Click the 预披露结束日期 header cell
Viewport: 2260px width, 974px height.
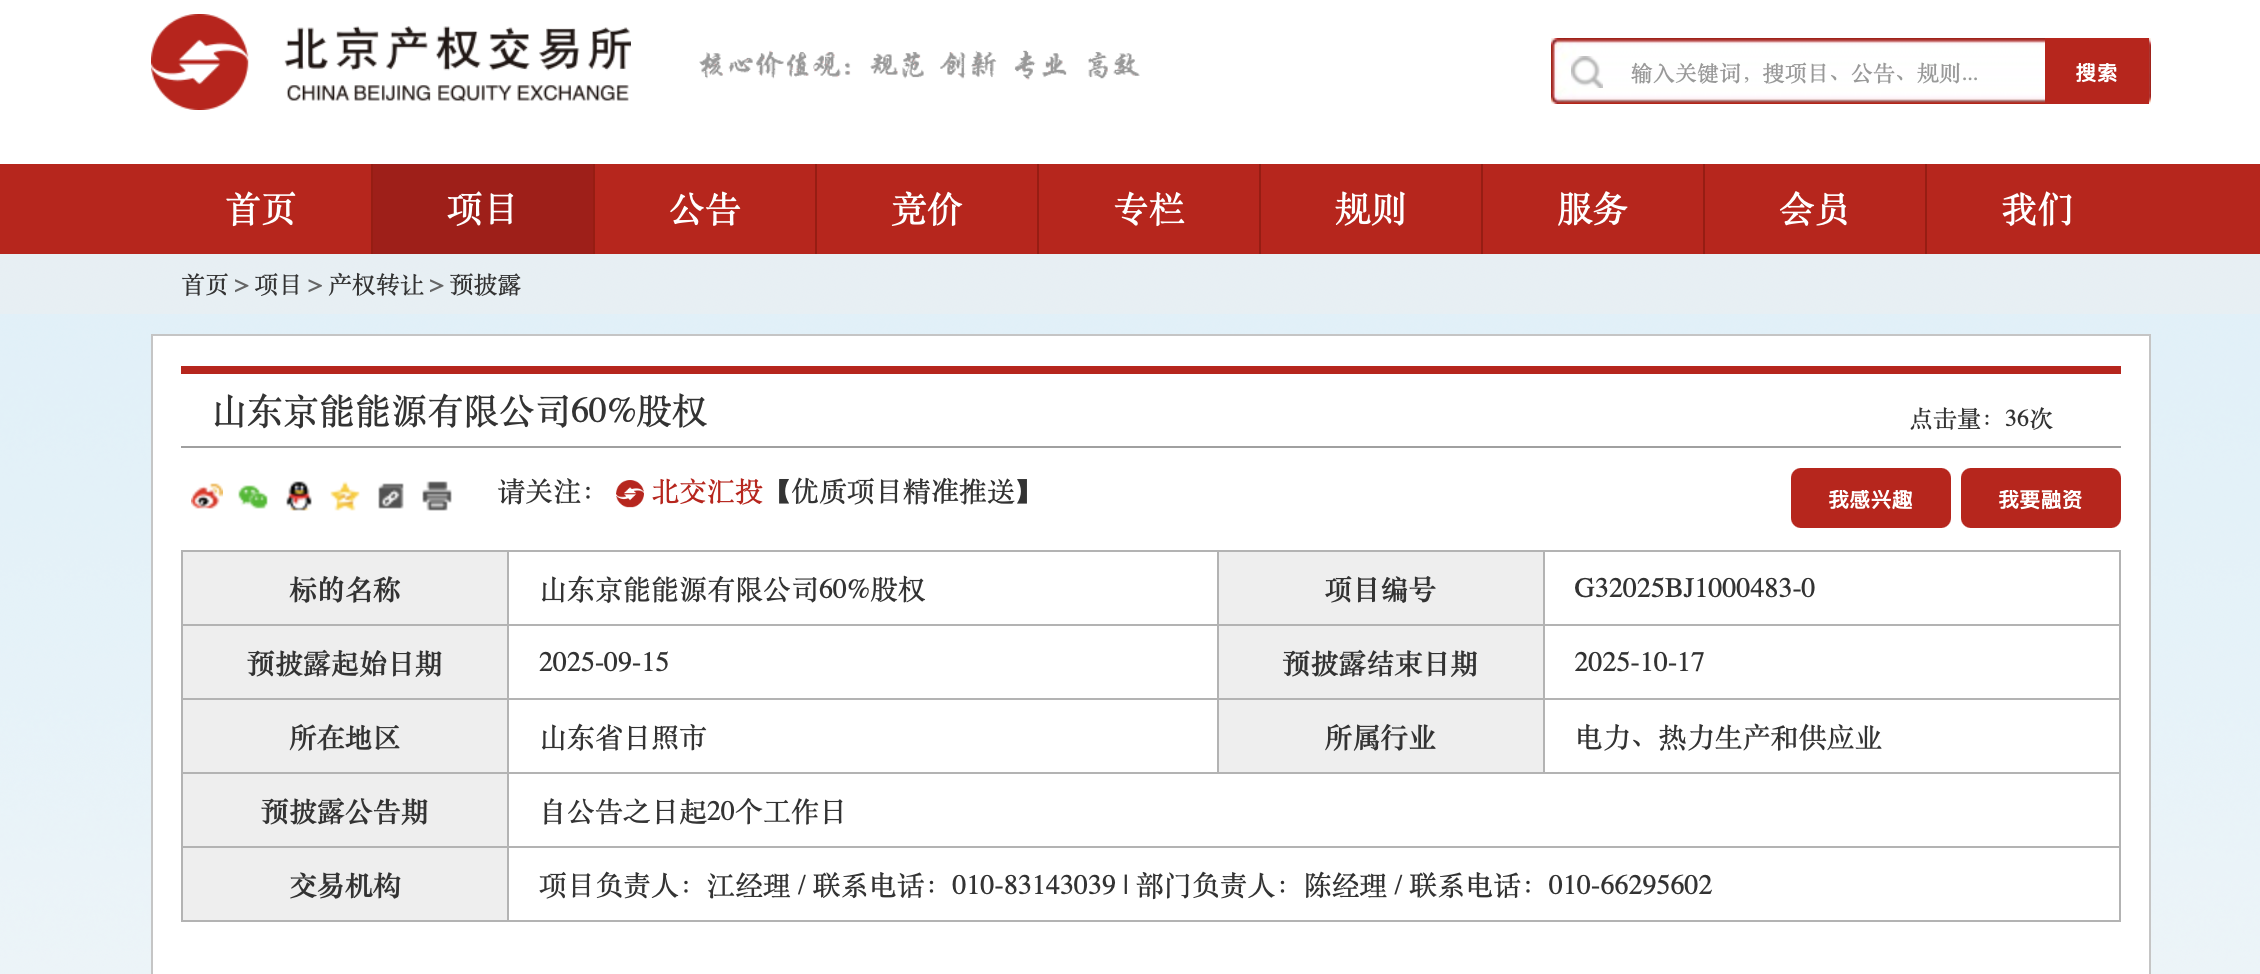pos(1380,663)
